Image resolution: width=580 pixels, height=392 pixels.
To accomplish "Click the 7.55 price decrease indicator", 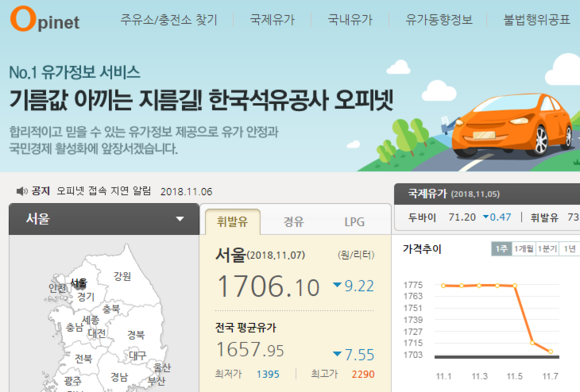I will [x=354, y=355].
